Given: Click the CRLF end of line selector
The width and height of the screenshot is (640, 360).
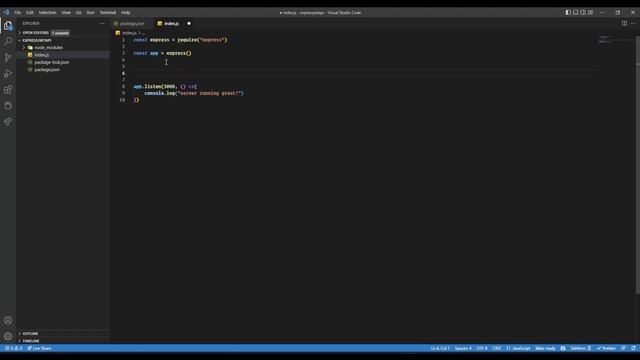Looking at the screenshot, I should (x=497, y=348).
